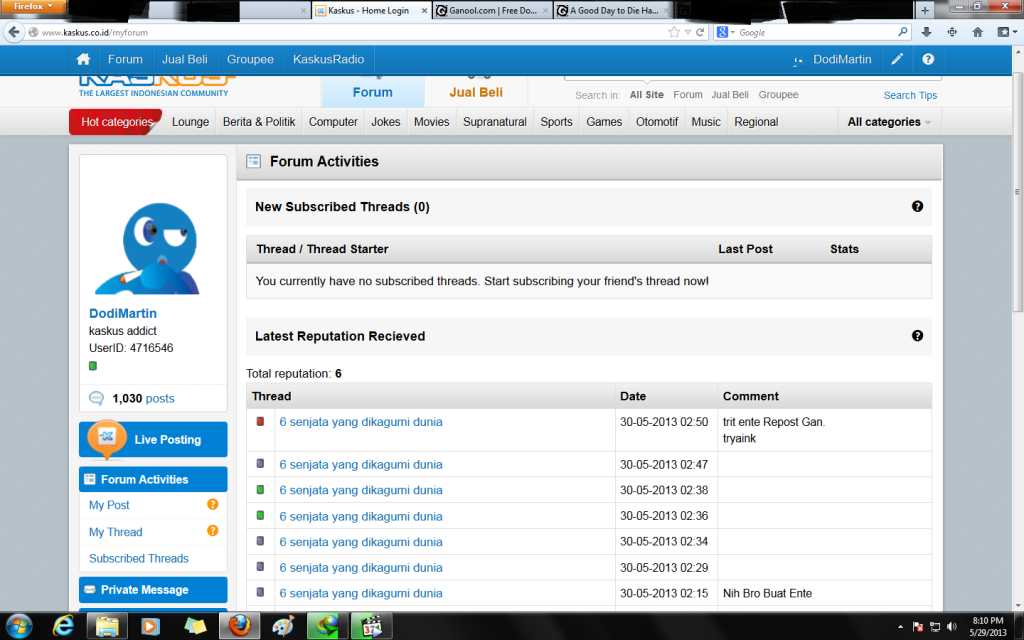Screen dimensions: 1024x640
Task: Click the pencil edit icon beside DodiMartin
Action: click(897, 59)
